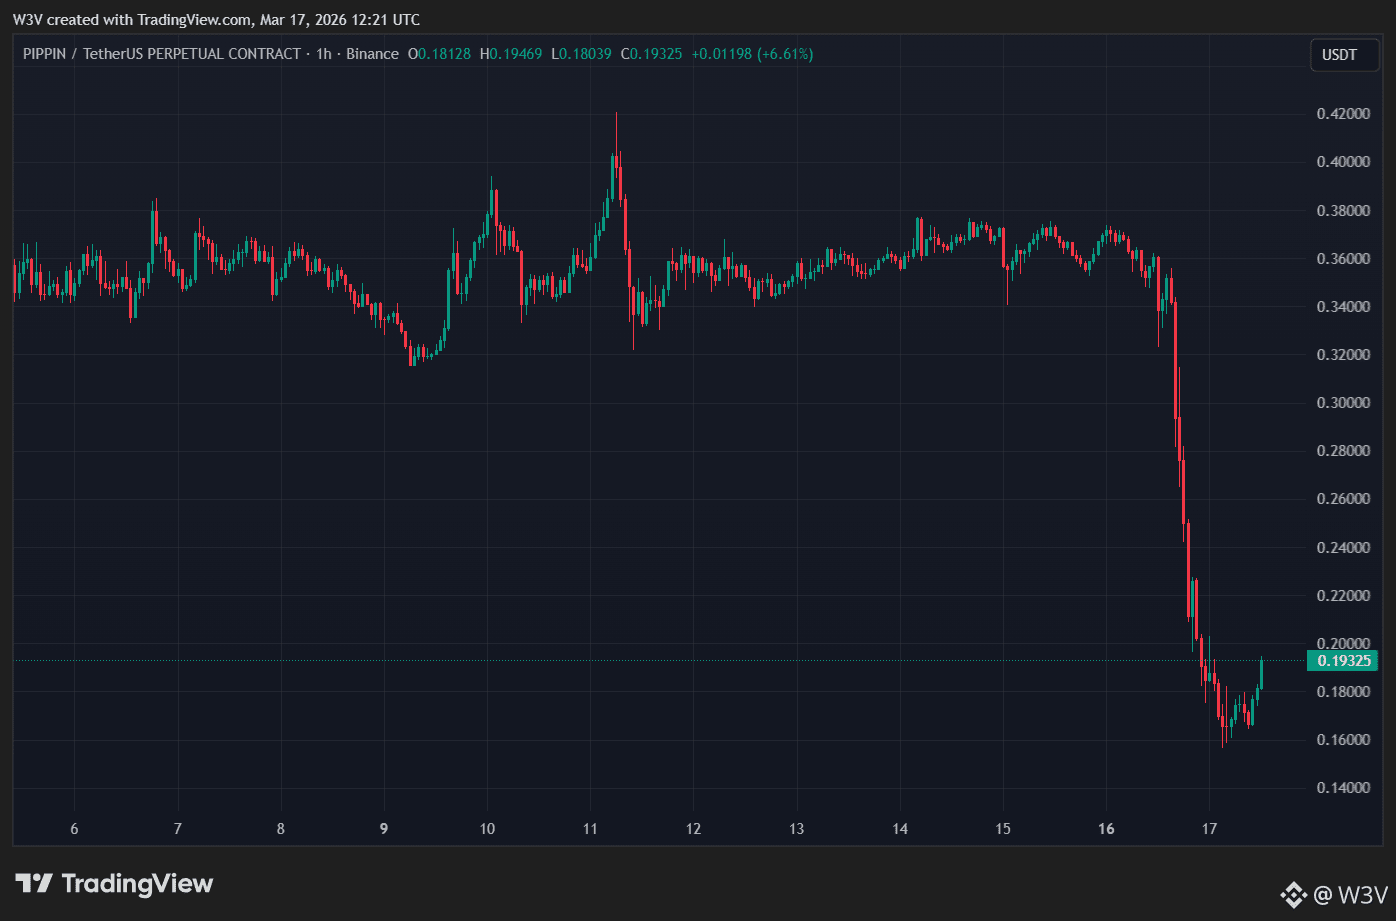Click date label 8 on time axis
Image resolution: width=1396 pixels, height=921 pixels.
click(x=281, y=829)
